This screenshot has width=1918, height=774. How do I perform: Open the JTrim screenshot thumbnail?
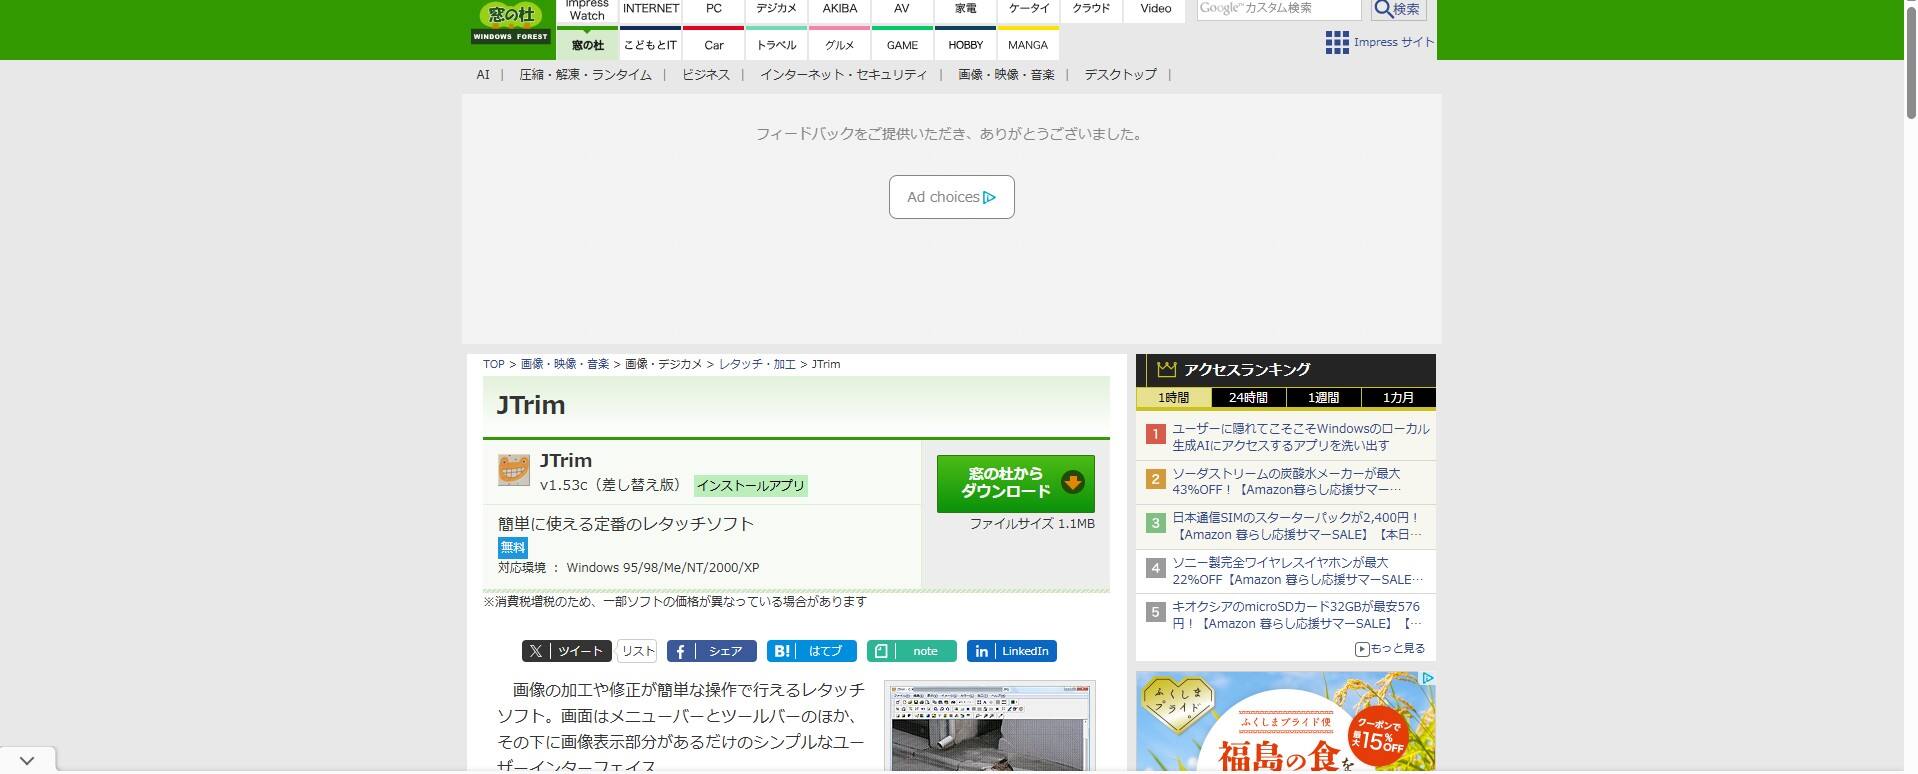990,727
